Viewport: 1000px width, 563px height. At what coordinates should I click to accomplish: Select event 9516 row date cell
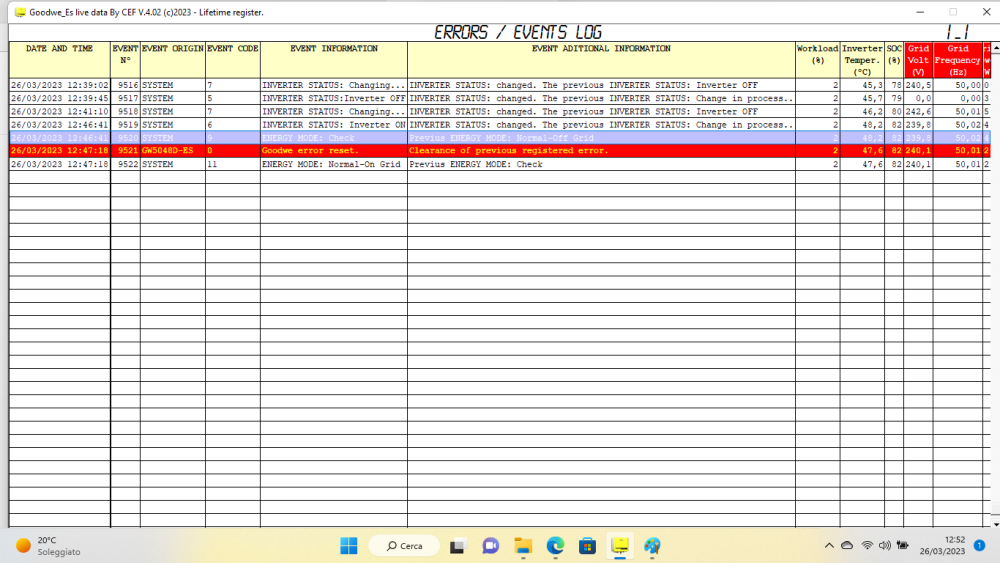59,85
